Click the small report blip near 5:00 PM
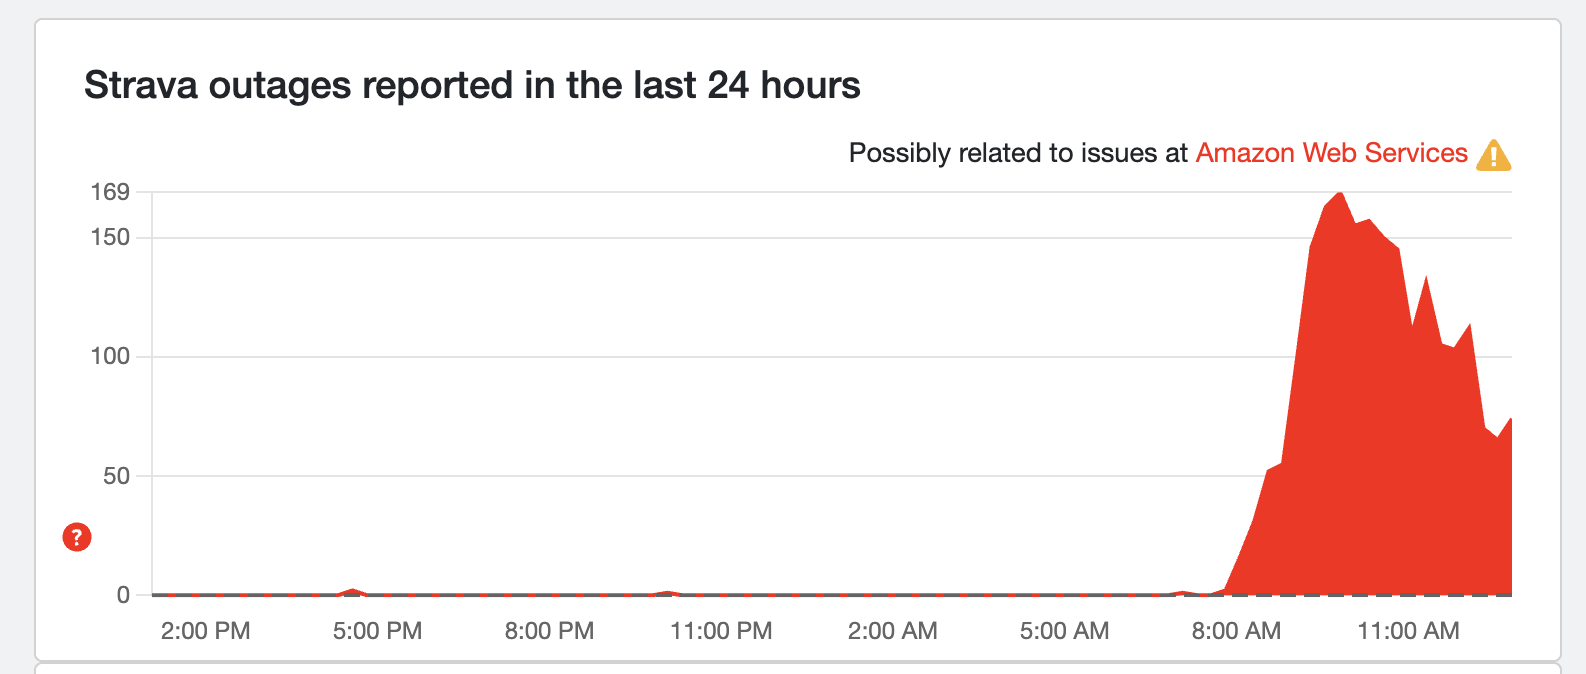1586x674 pixels. 352,591
